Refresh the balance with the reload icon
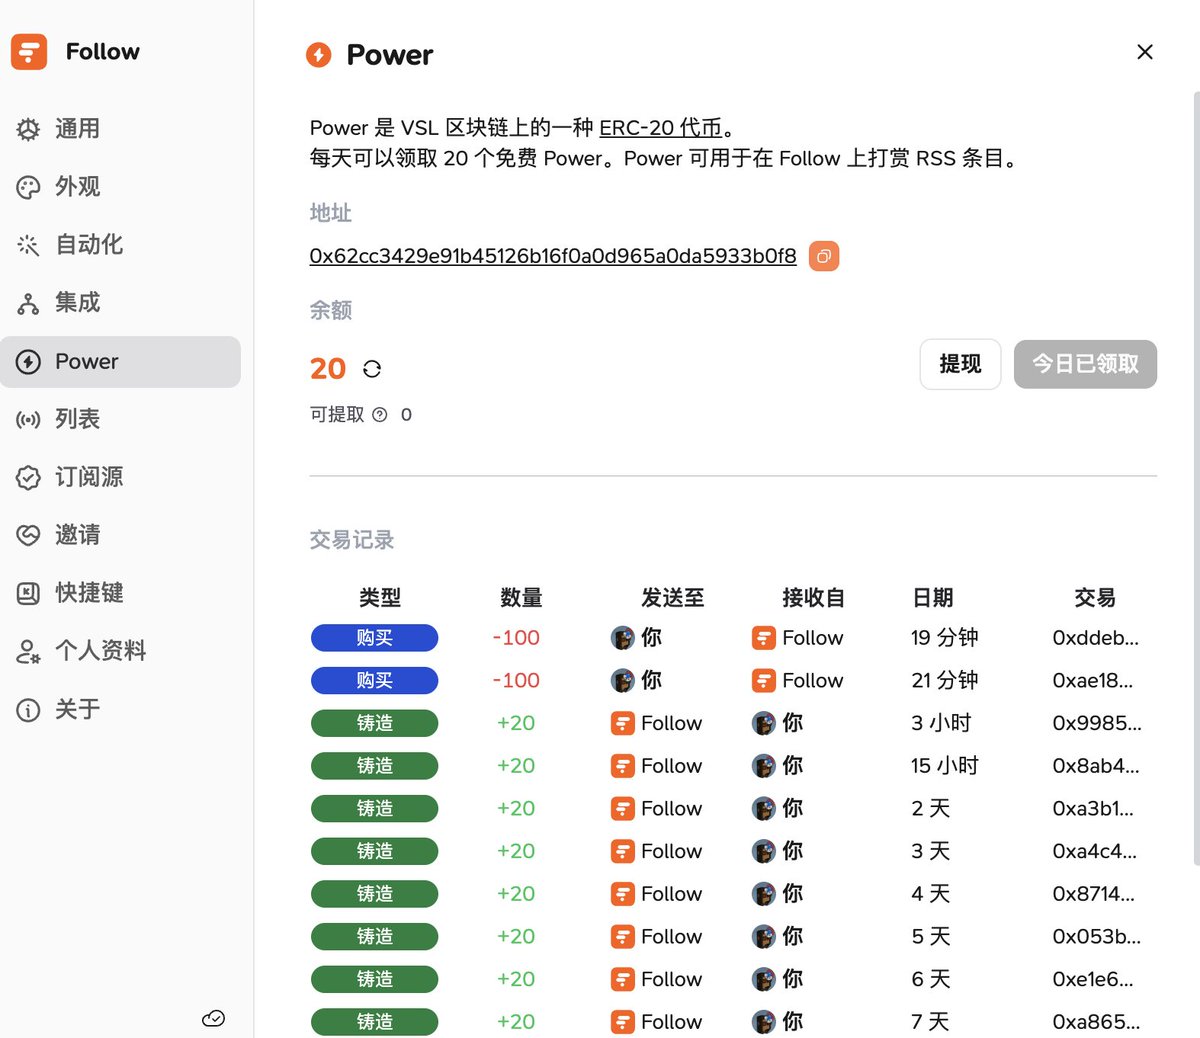The image size is (1200, 1038). tap(372, 369)
